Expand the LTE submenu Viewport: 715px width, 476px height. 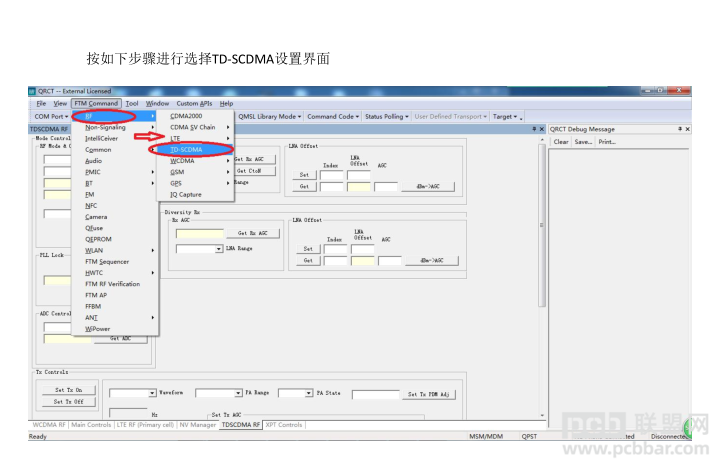[195, 138]
